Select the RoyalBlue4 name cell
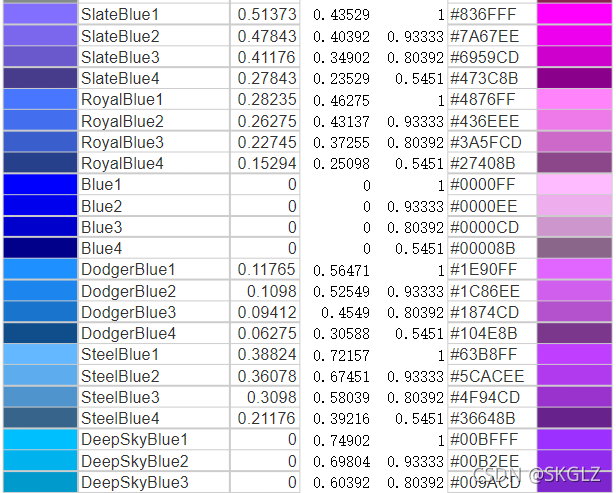The image size is (616, 493). point(154,163)
